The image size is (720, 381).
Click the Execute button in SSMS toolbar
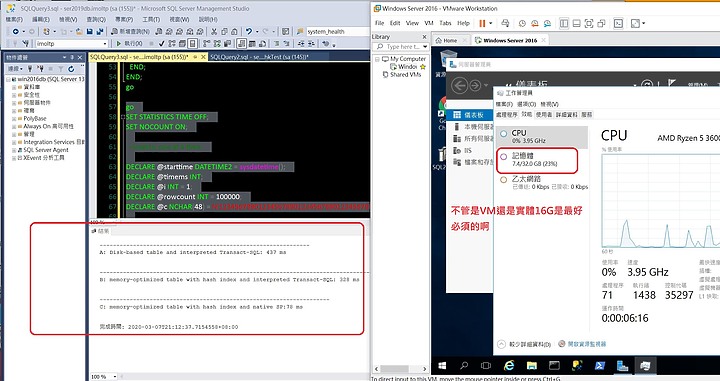(x=129, y=44)
